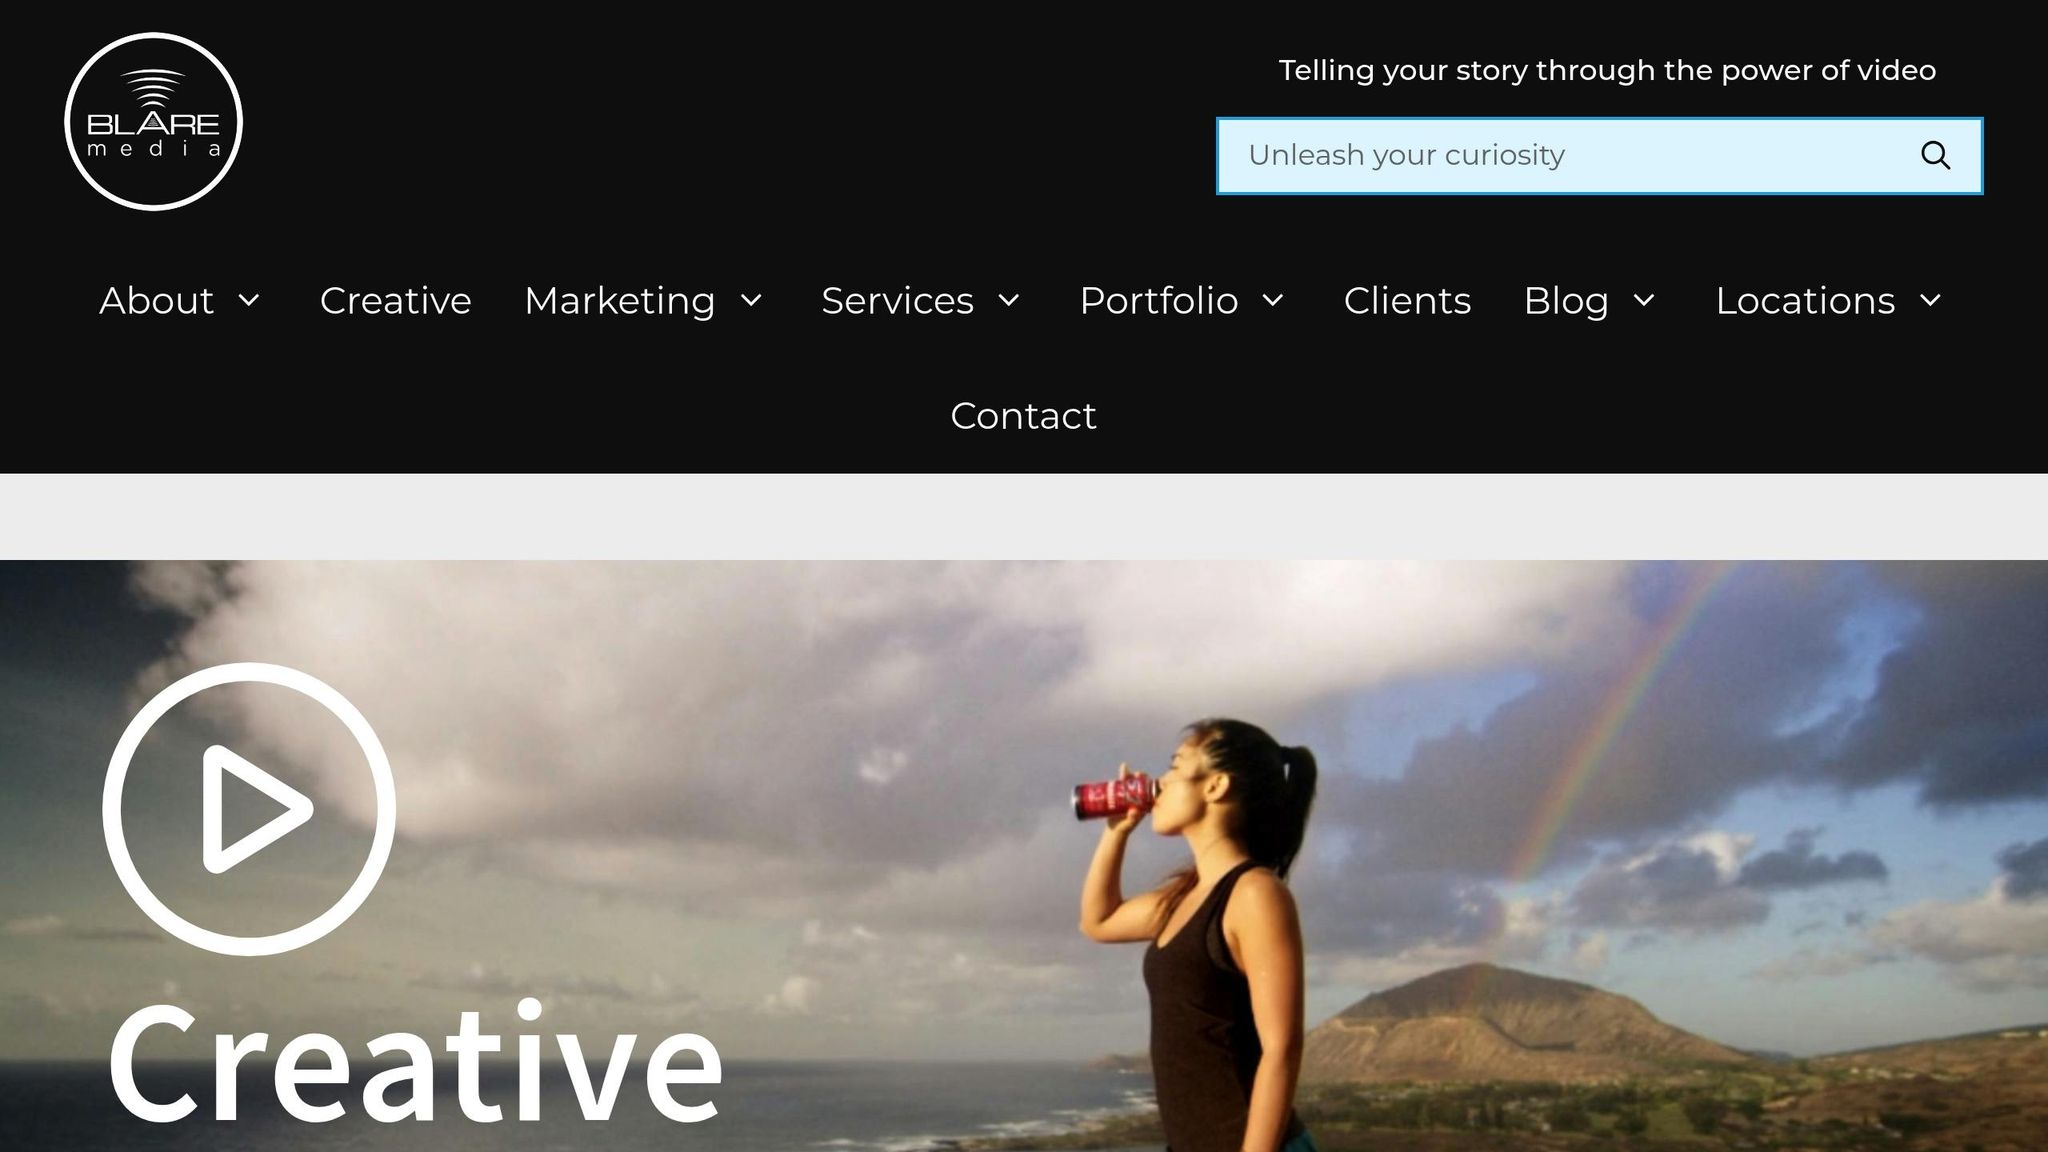
Task: Visit the Blog nav link
Action: 1566,300
